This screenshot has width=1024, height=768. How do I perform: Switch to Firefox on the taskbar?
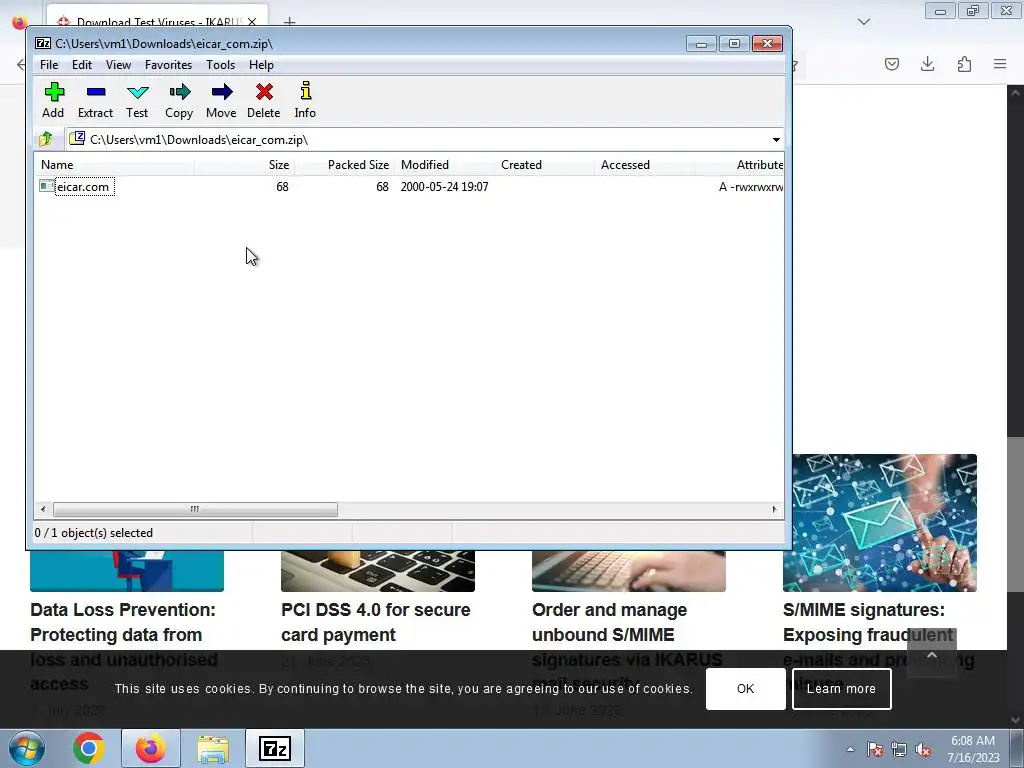(x=150, y=748)
